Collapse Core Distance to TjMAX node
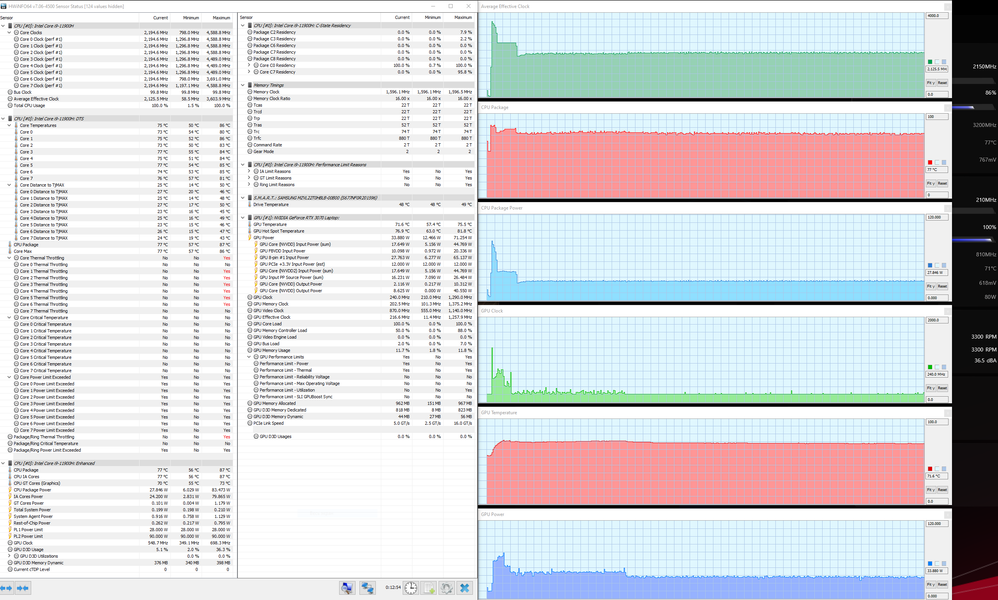The height and width of the screenshot is (600, 998). (x=10, y=185)
